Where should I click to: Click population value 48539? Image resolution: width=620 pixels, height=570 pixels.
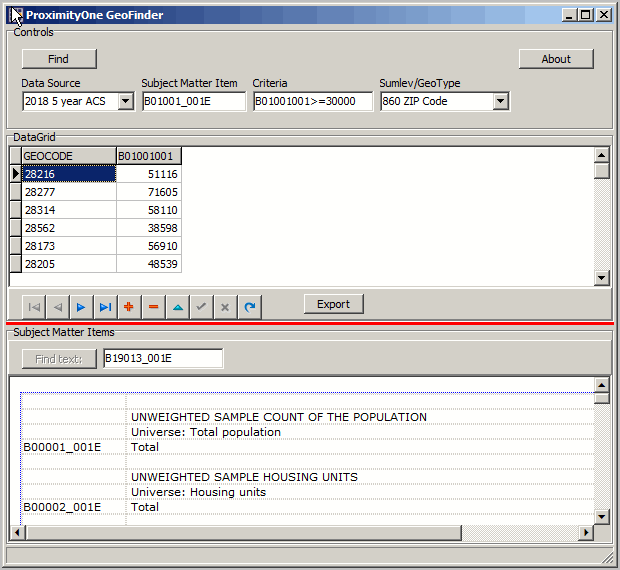149,264
